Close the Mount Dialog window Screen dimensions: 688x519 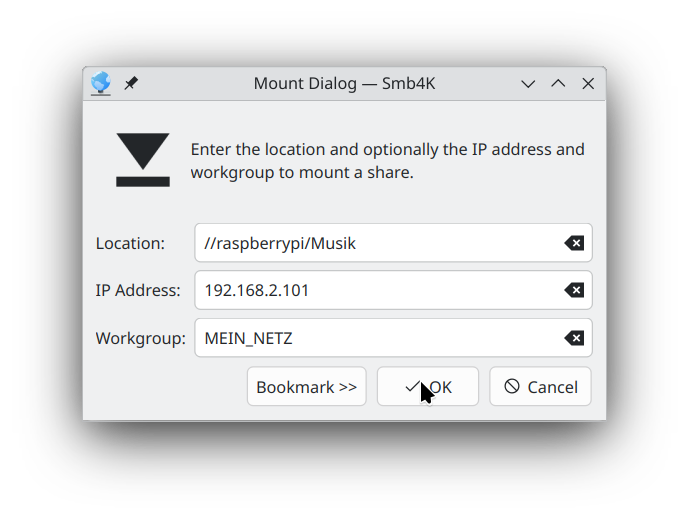pyautogui.click(x=588, y=84)
